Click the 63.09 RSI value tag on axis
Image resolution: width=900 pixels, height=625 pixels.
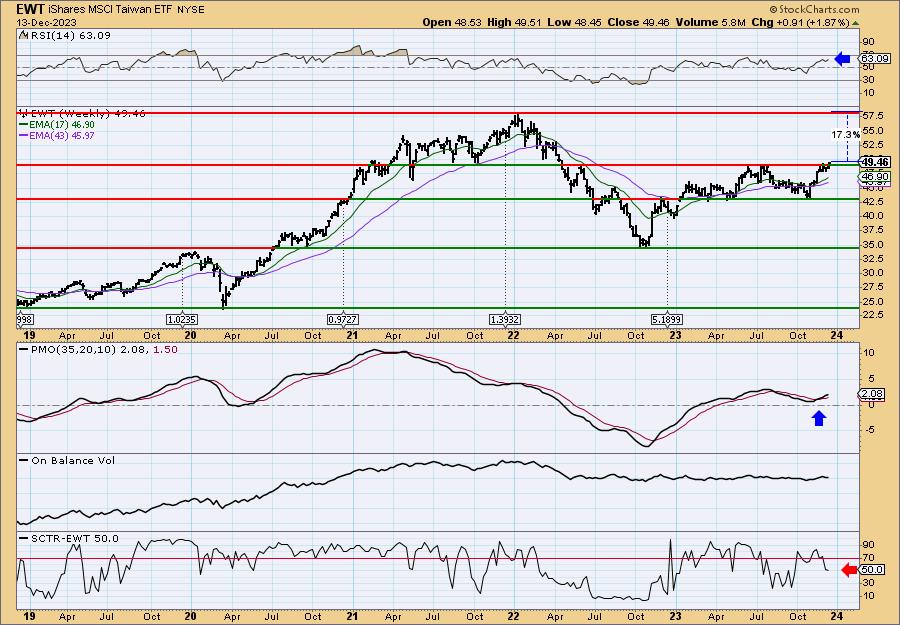click(875, 59)
